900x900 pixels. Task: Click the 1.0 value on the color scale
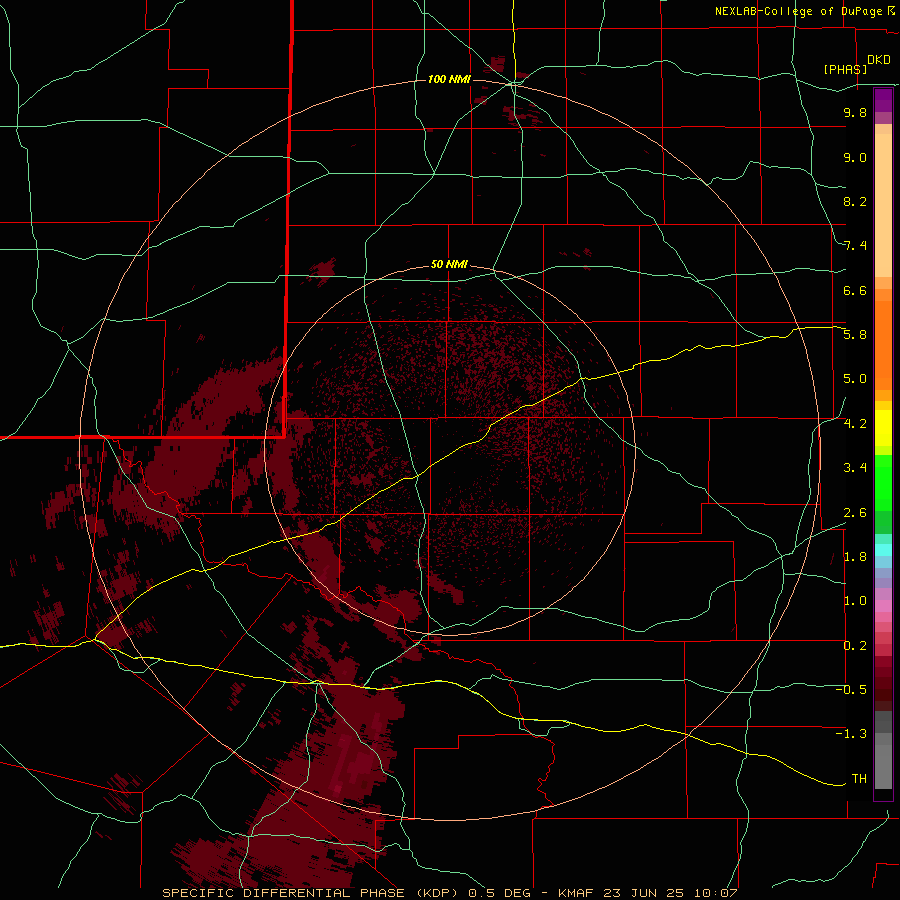855,601
